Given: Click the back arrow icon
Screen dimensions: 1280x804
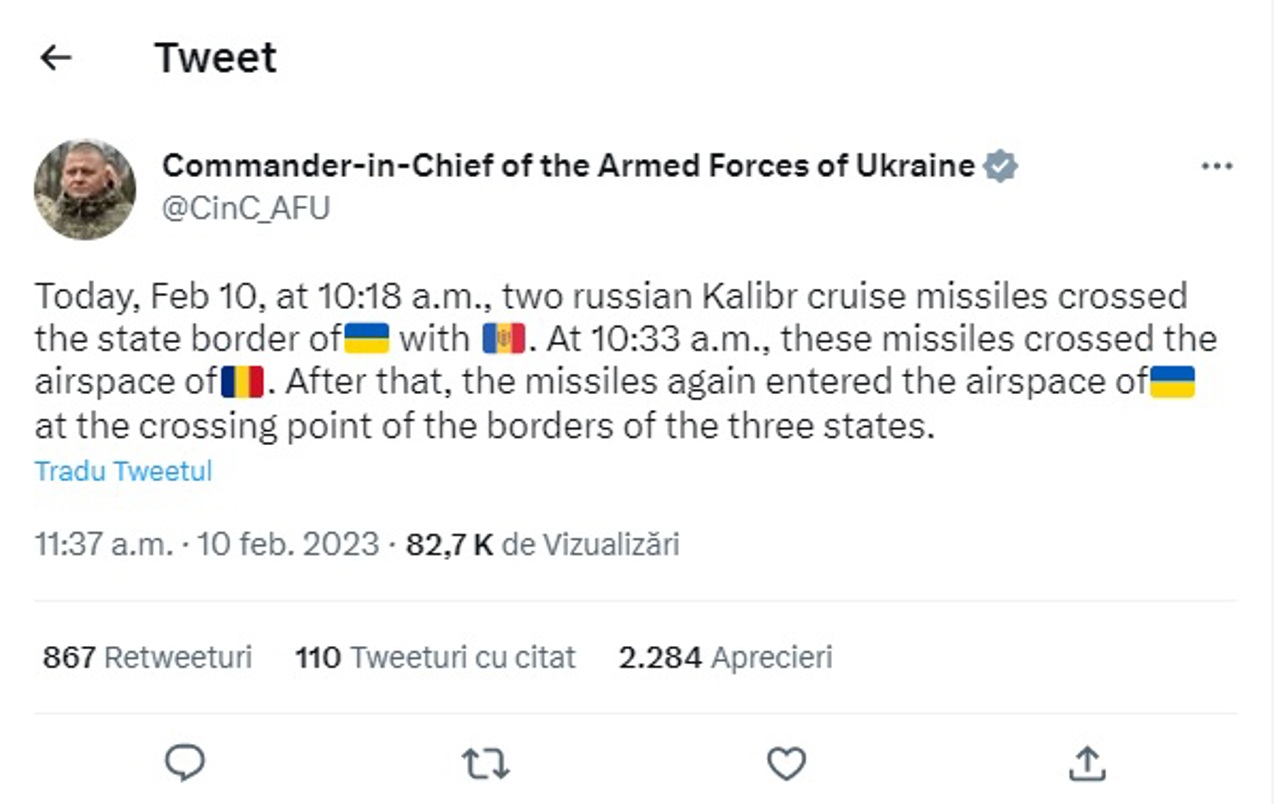Looking at the screenshot, I should click(56, 58).
